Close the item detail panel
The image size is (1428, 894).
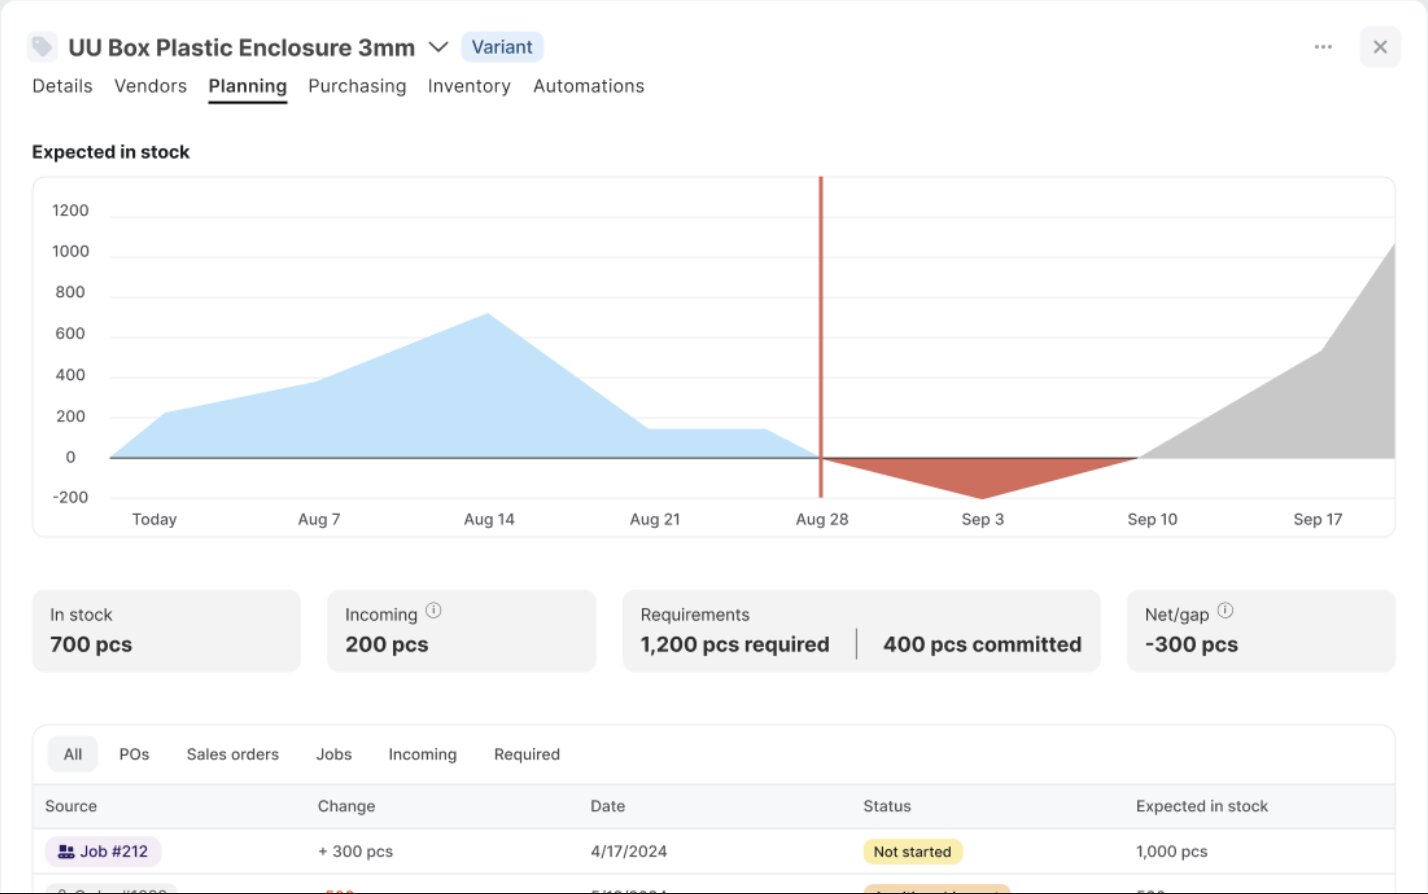[x=1379, y=47]
